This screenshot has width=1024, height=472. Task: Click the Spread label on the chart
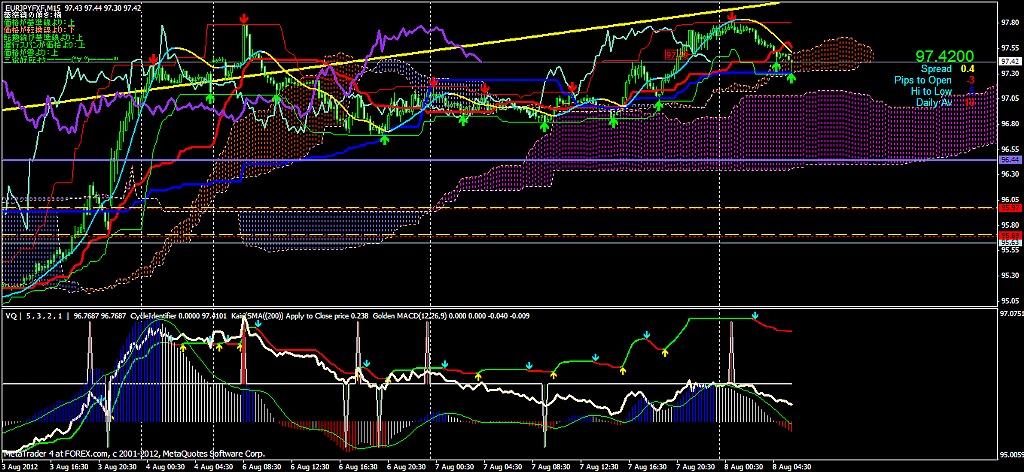coord(935,69)
